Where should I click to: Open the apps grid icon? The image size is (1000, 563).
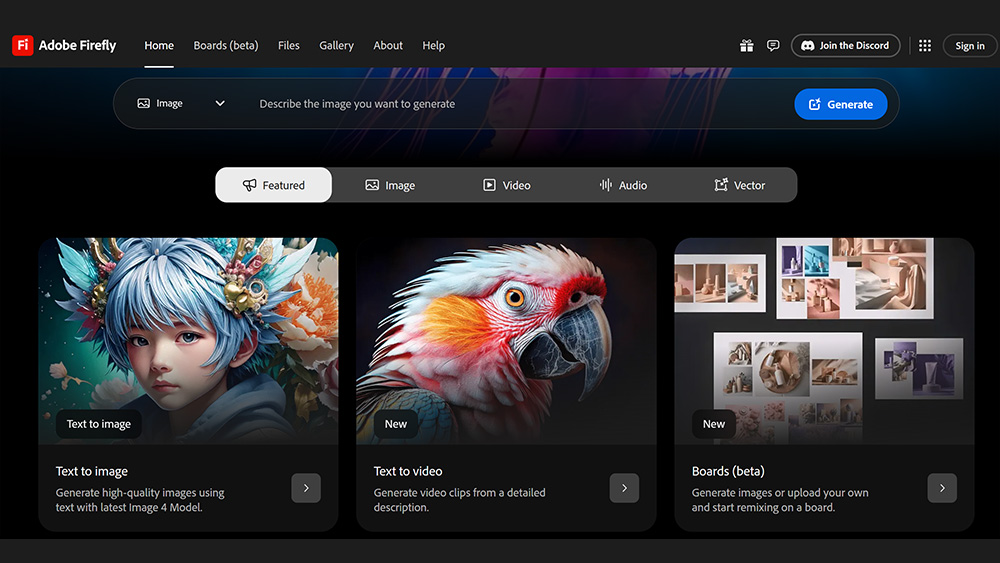tap(925, 45)
